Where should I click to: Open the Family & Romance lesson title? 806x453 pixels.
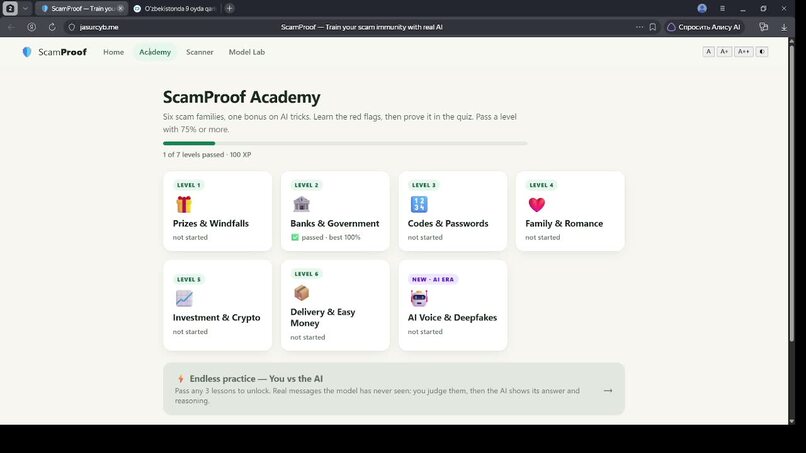(564, 224)
